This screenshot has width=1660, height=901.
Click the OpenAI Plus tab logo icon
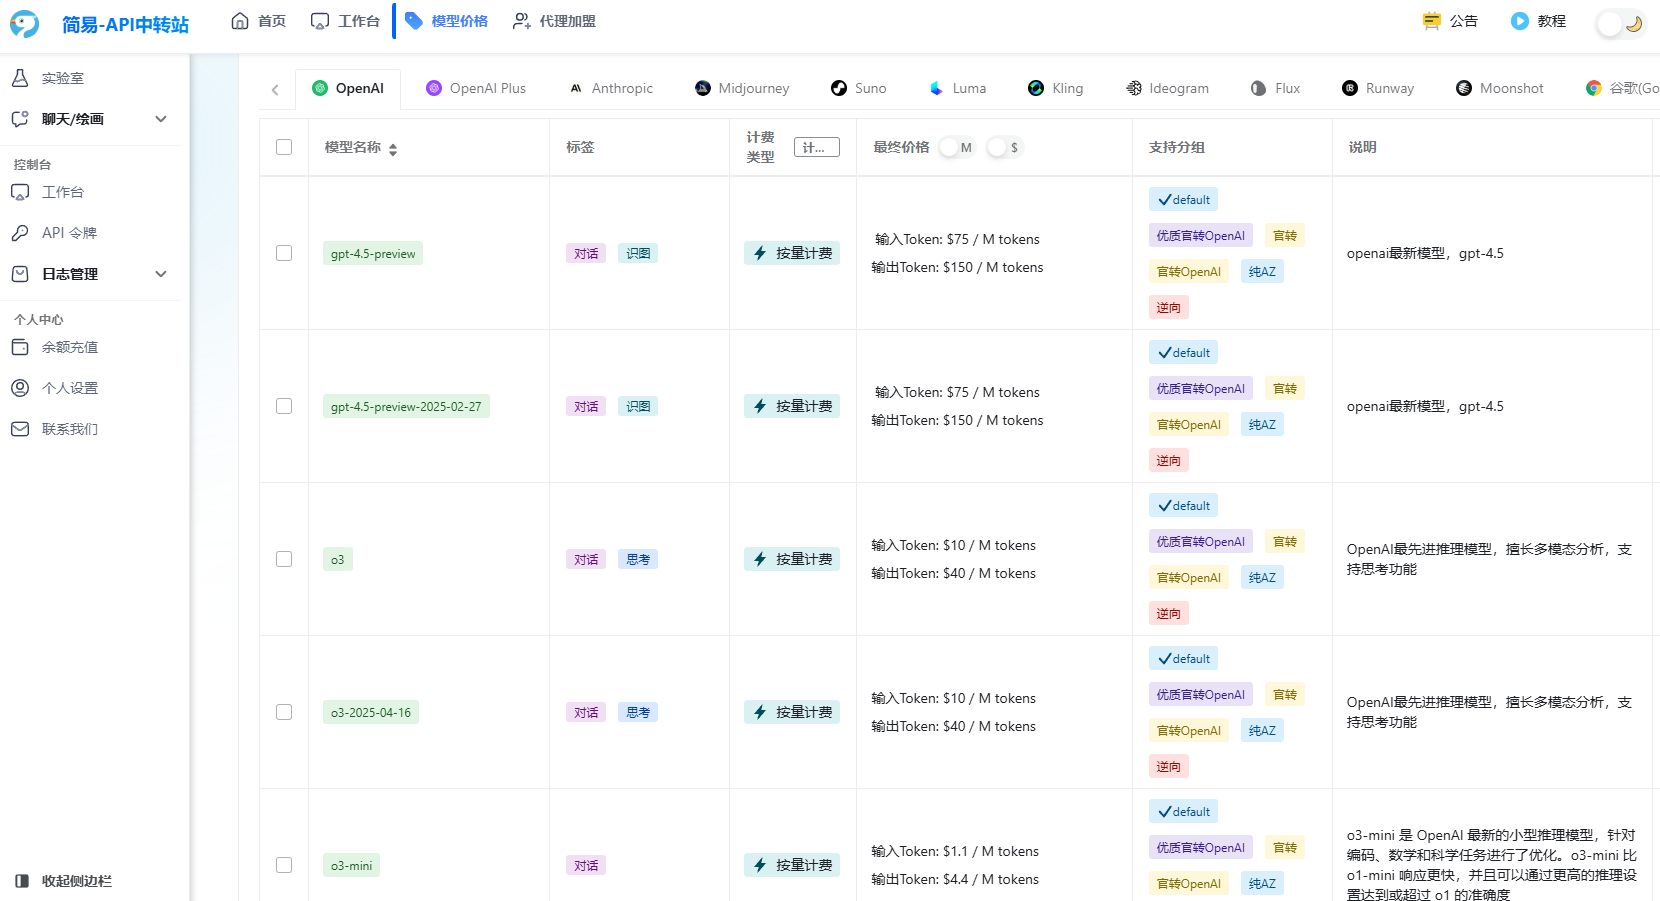tap(434, 88)
